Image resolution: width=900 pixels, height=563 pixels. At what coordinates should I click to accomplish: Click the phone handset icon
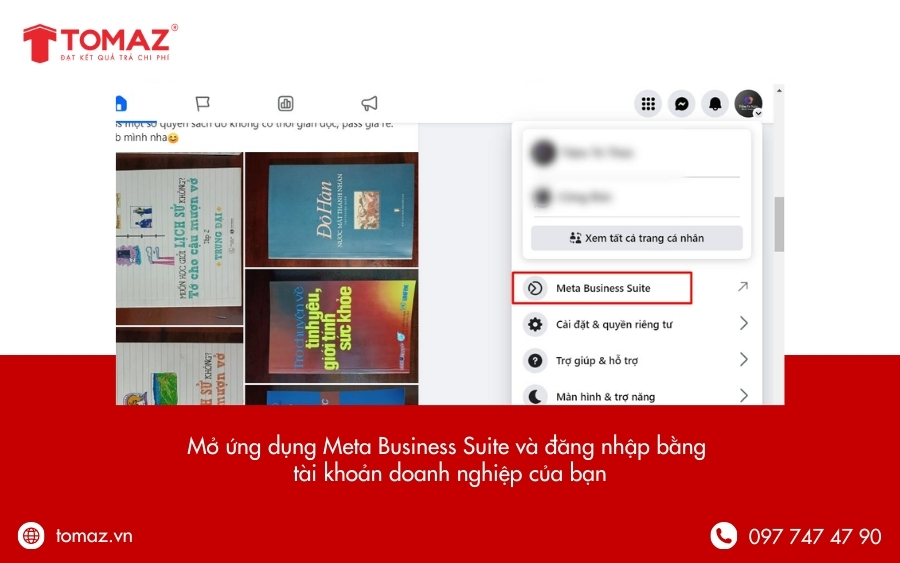click(x=724, y=536)
